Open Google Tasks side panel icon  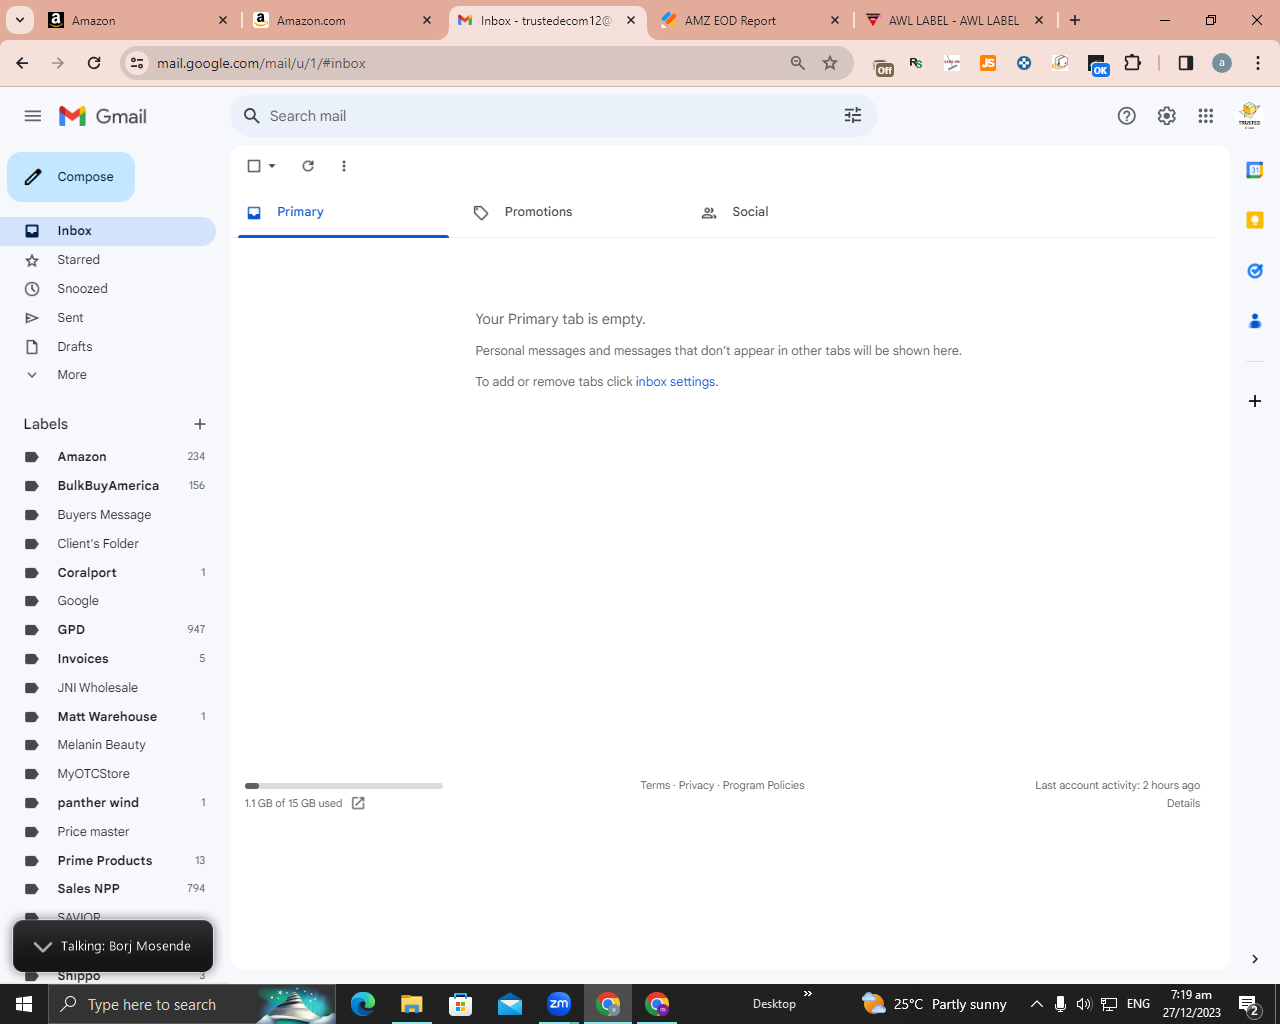[1255, 271]
